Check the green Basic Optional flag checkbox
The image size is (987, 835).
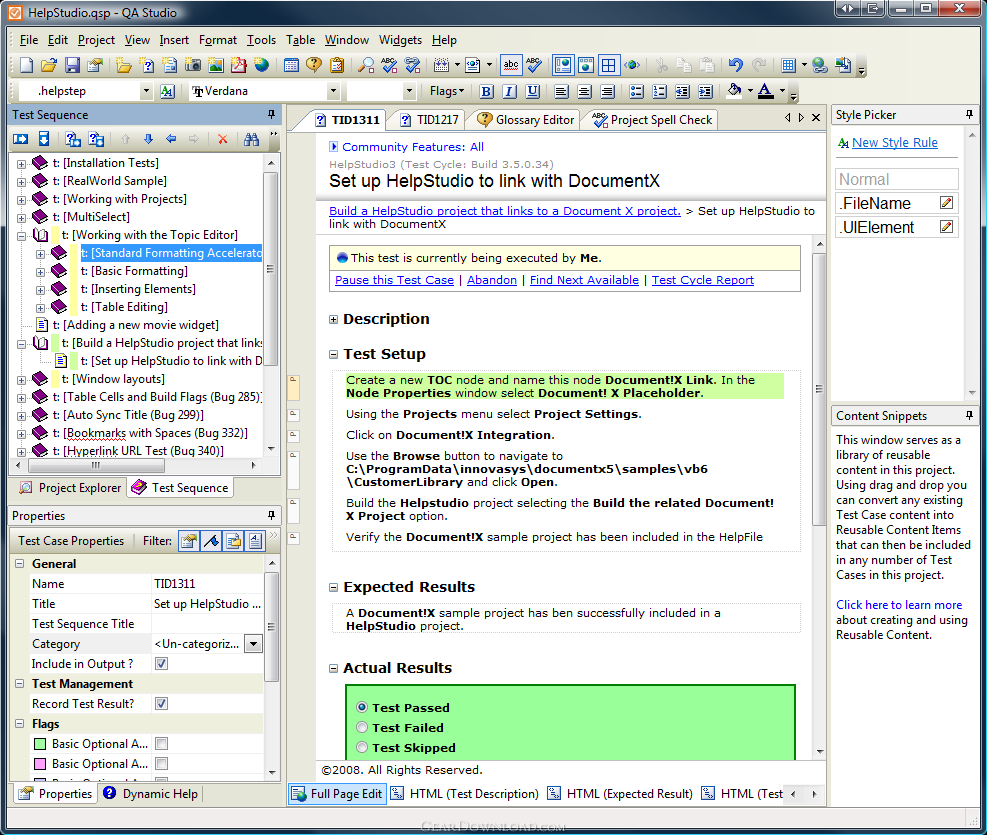[x=162, y=744]
